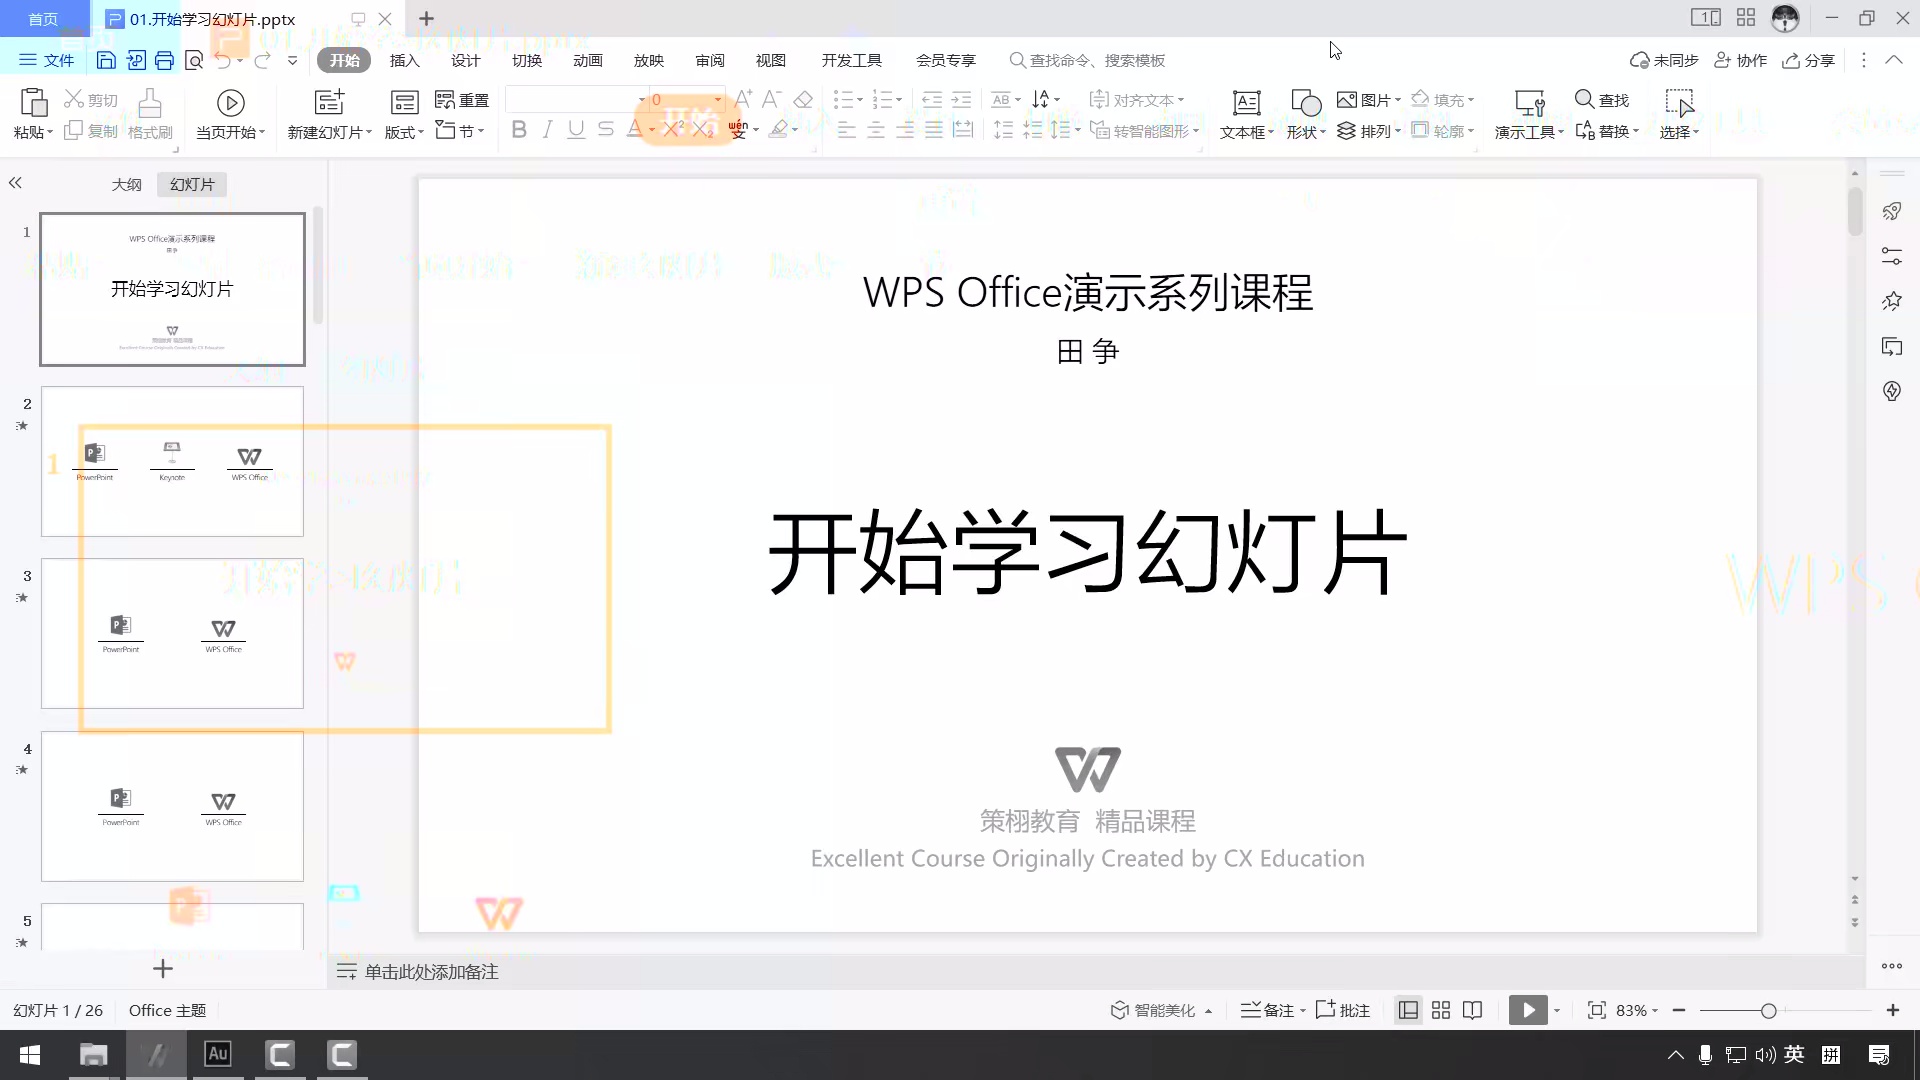Click the rocket icon in right sidebar
This screenshot has width=1920, height=1080.
coord(1892,211)
